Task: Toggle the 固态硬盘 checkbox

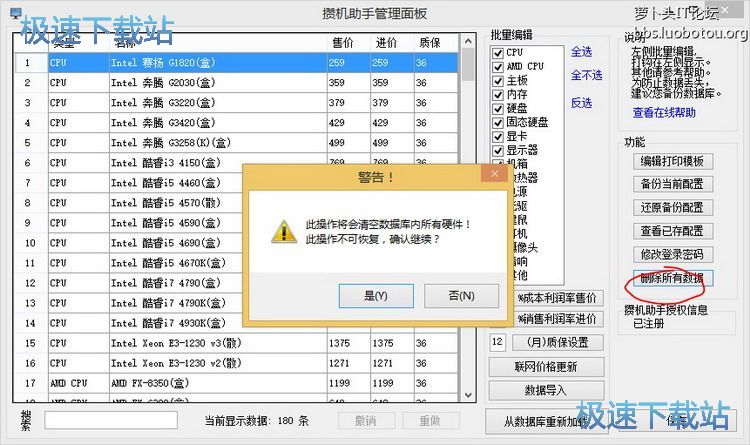Action: [498, 123]
